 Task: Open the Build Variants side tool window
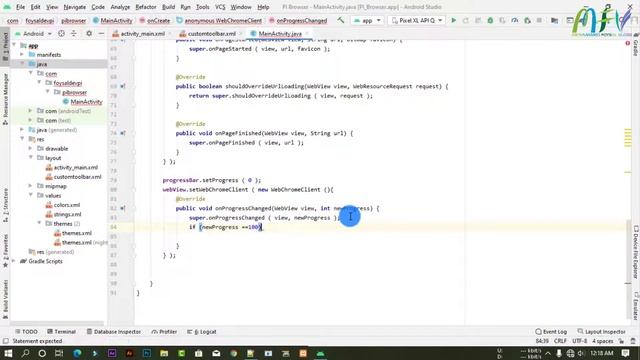click(x=5, y=298)
